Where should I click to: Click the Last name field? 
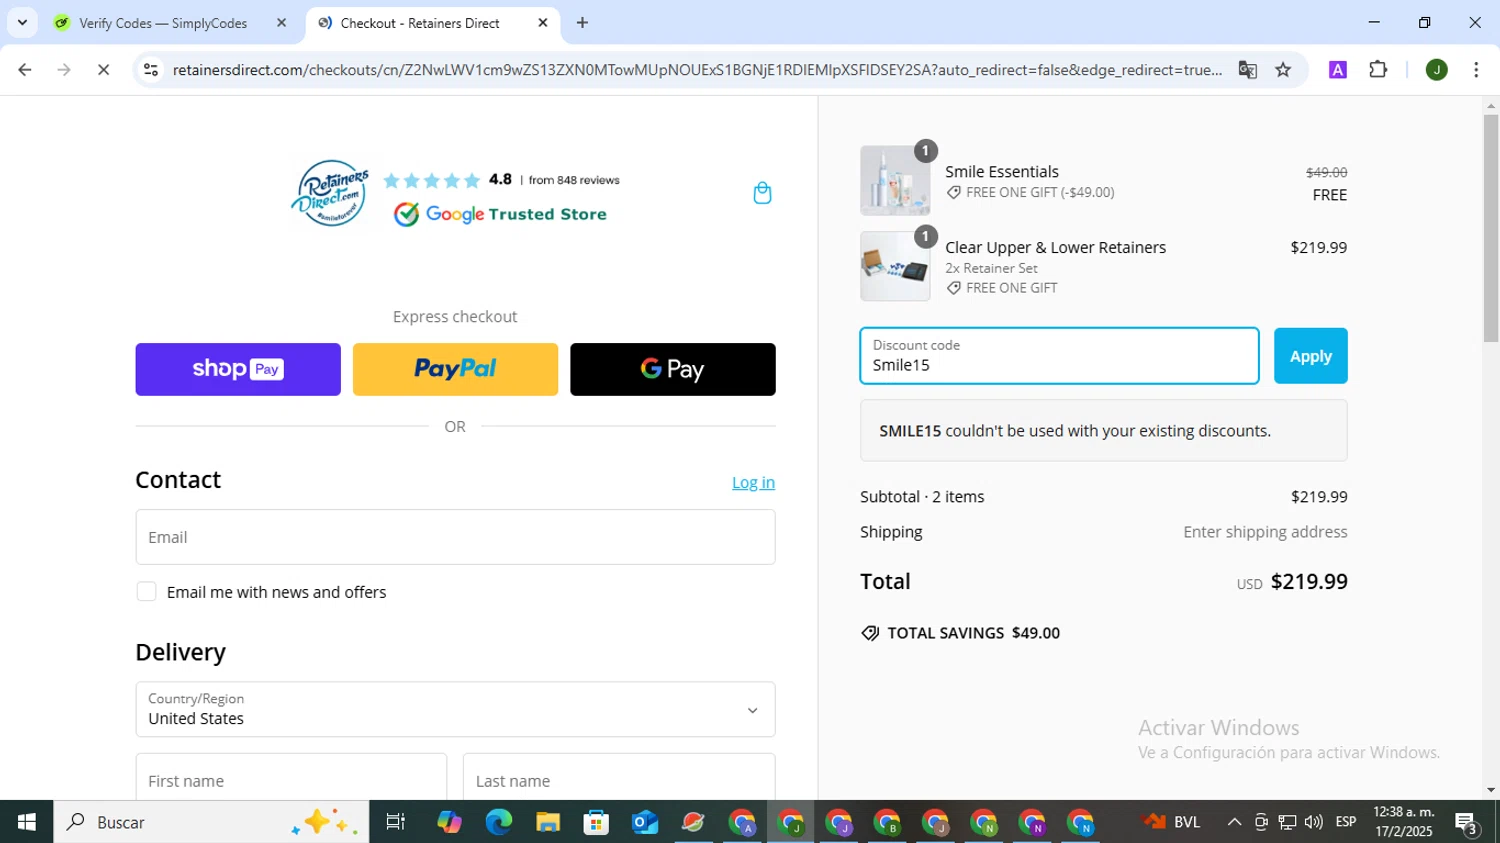coord(619,779)
